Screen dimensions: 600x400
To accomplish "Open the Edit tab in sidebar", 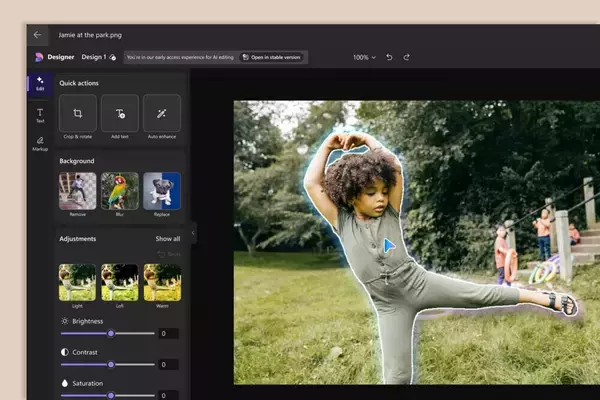I will [x=40, y=83].
